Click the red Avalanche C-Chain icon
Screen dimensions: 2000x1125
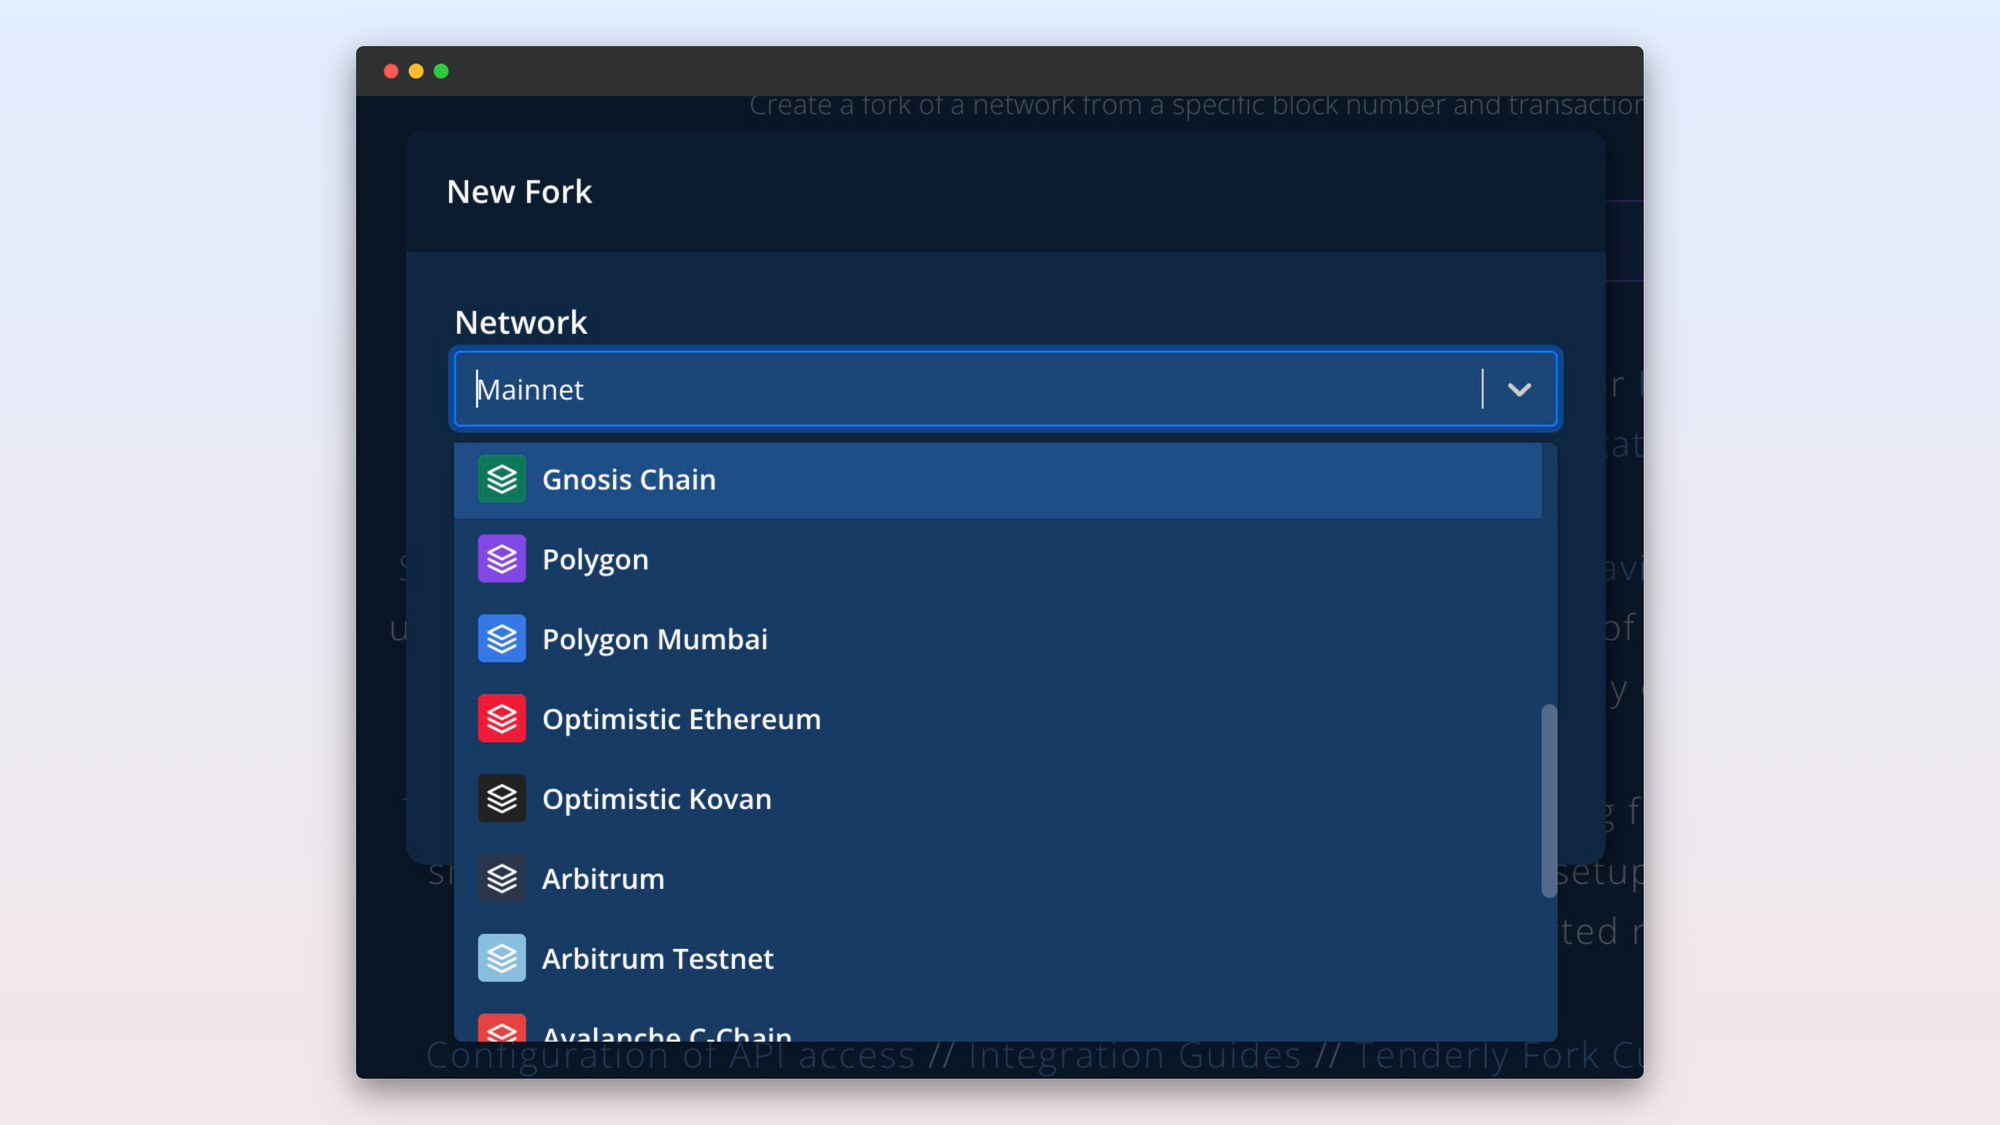pos(501,1029)
